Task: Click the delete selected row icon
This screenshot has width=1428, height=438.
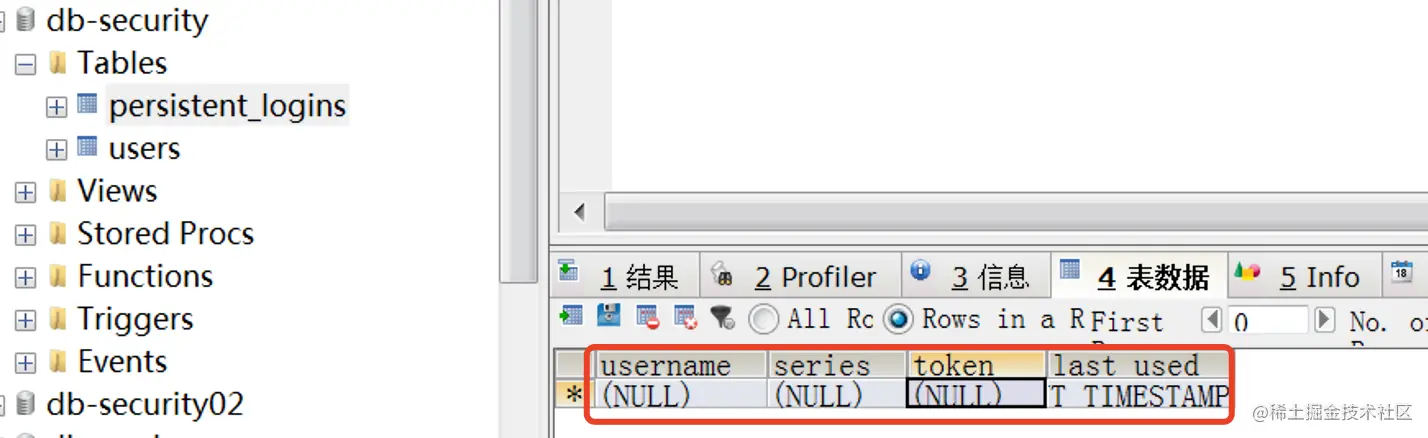Action: [x=648, y=318]
